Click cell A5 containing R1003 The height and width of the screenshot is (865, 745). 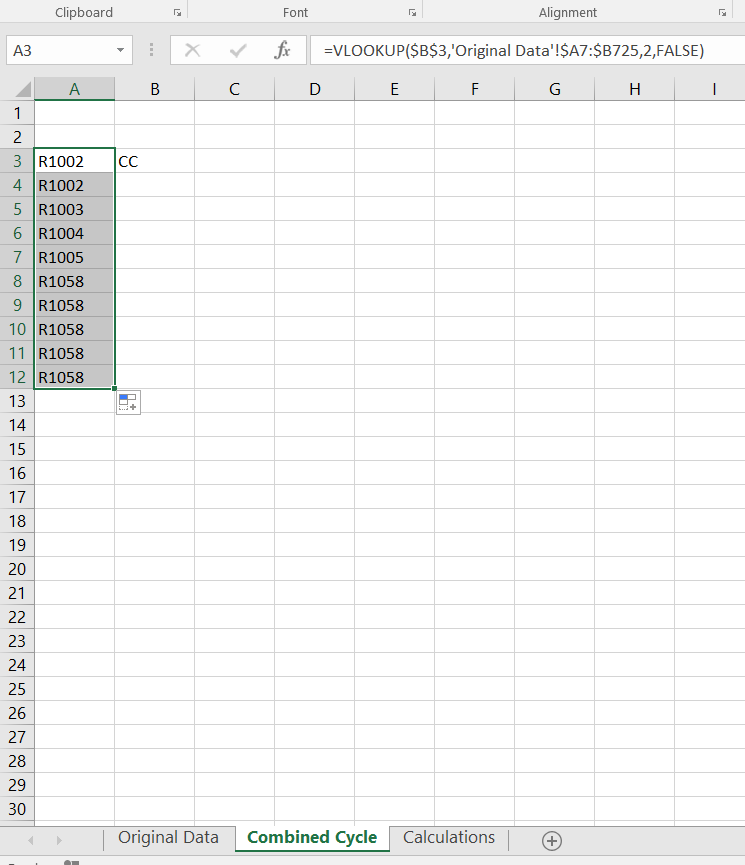click(74, 209)
